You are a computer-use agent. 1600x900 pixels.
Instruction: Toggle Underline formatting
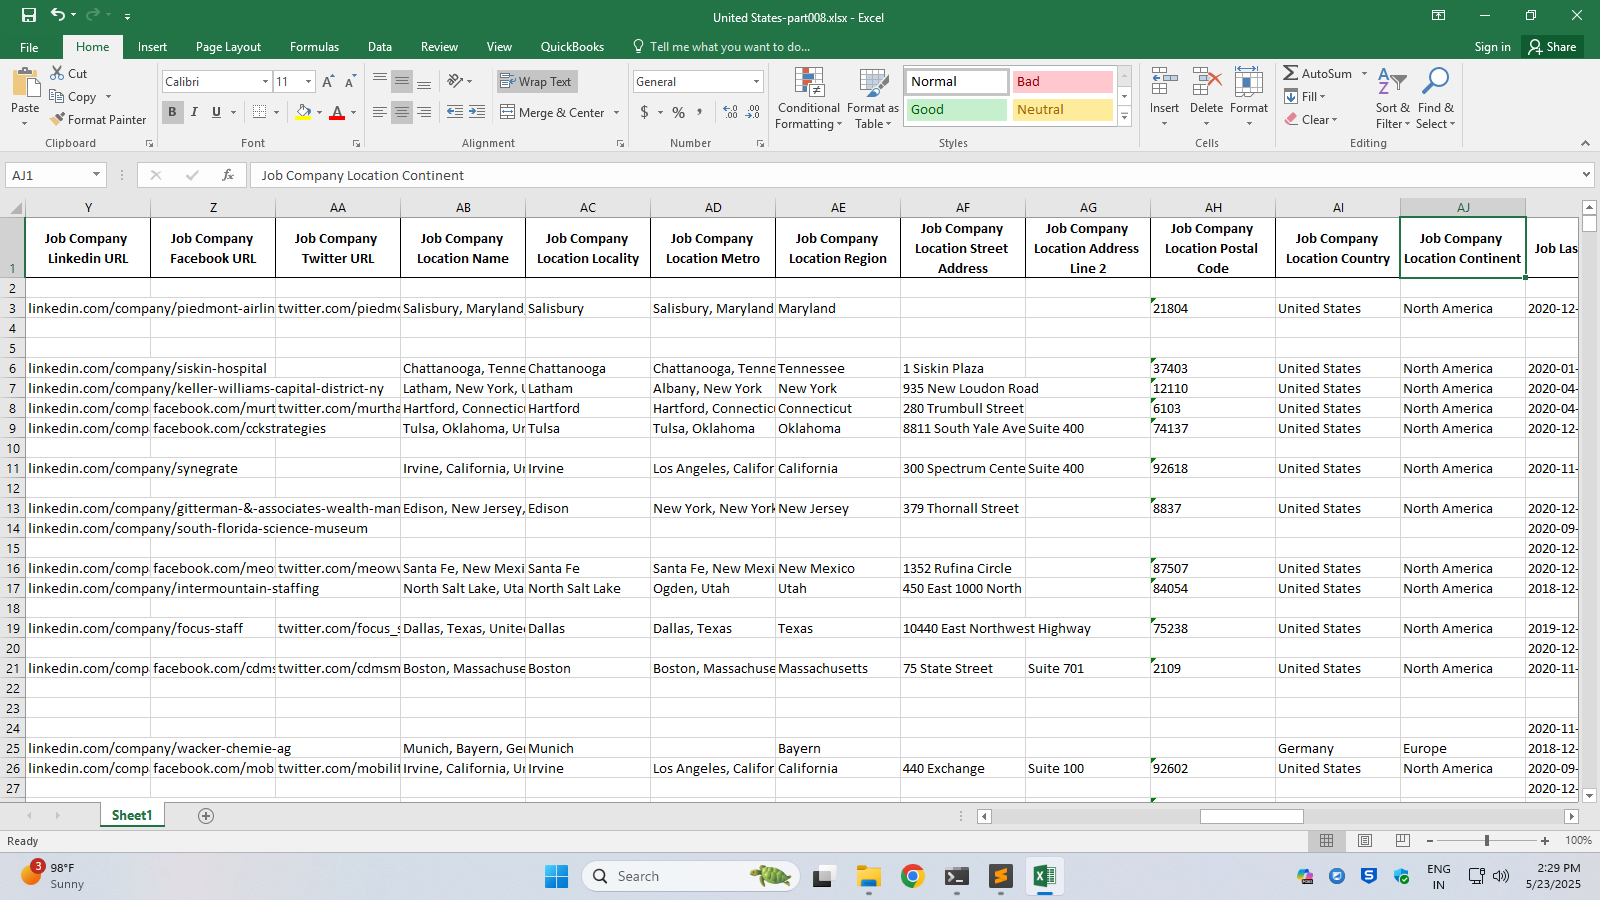[216, 112]
